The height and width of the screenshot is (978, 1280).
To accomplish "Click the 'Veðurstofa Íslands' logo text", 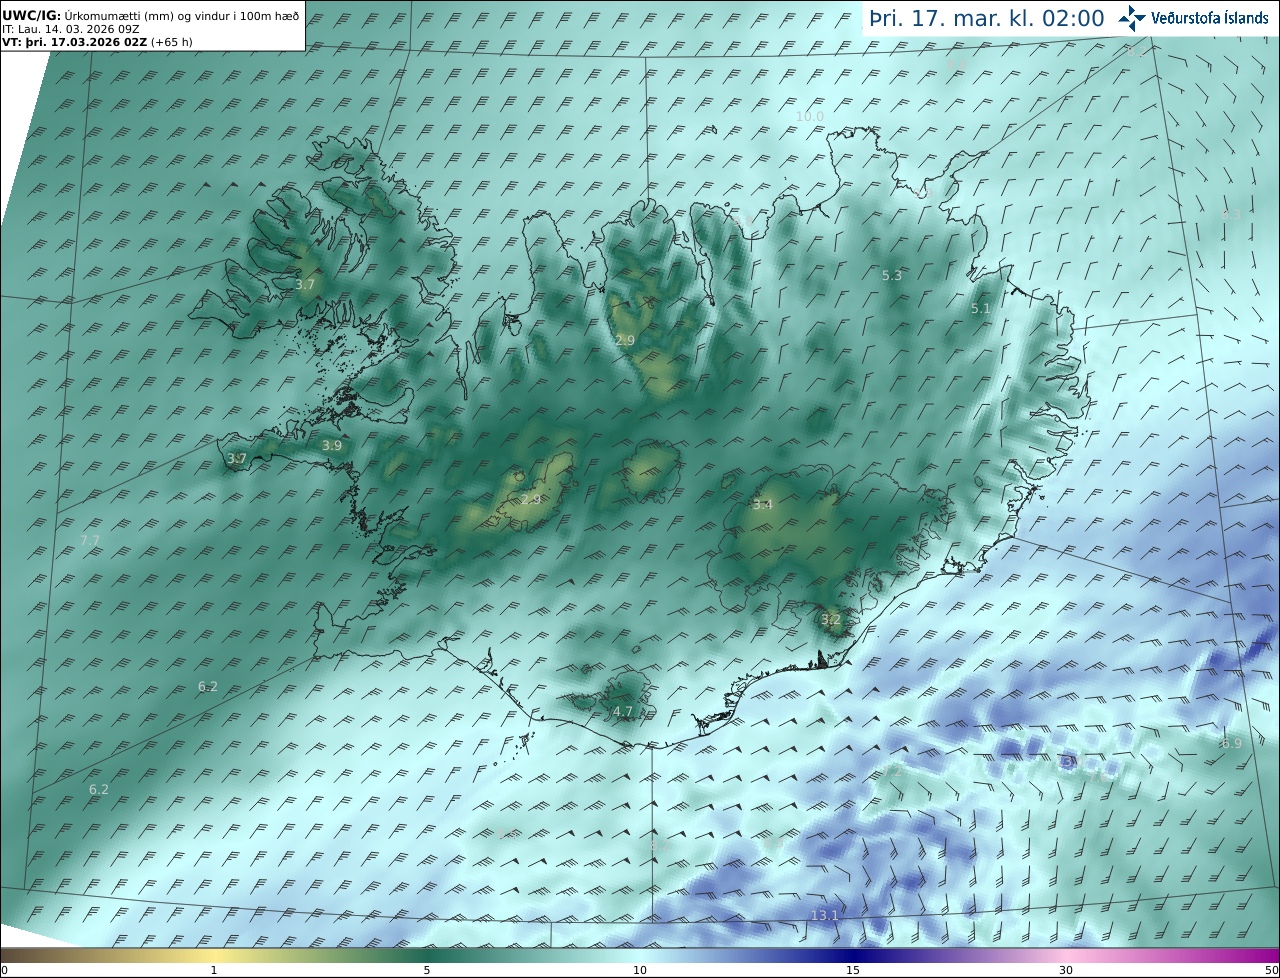I will tap(1210, 18).
